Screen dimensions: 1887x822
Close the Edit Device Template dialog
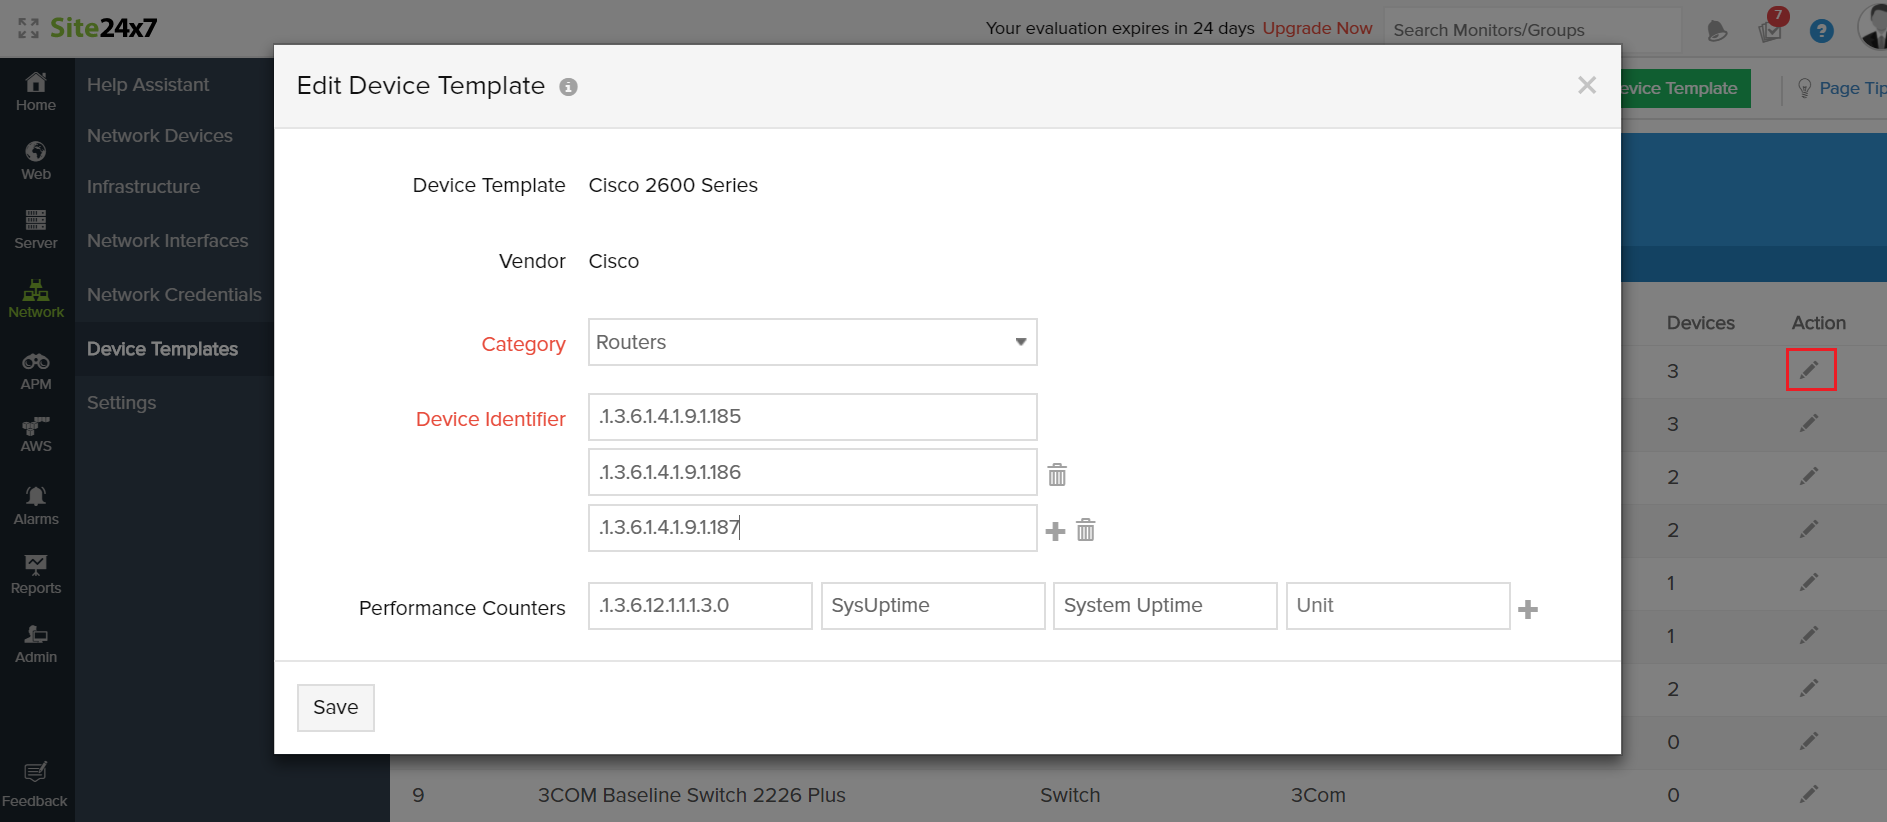pos(1587,85)
